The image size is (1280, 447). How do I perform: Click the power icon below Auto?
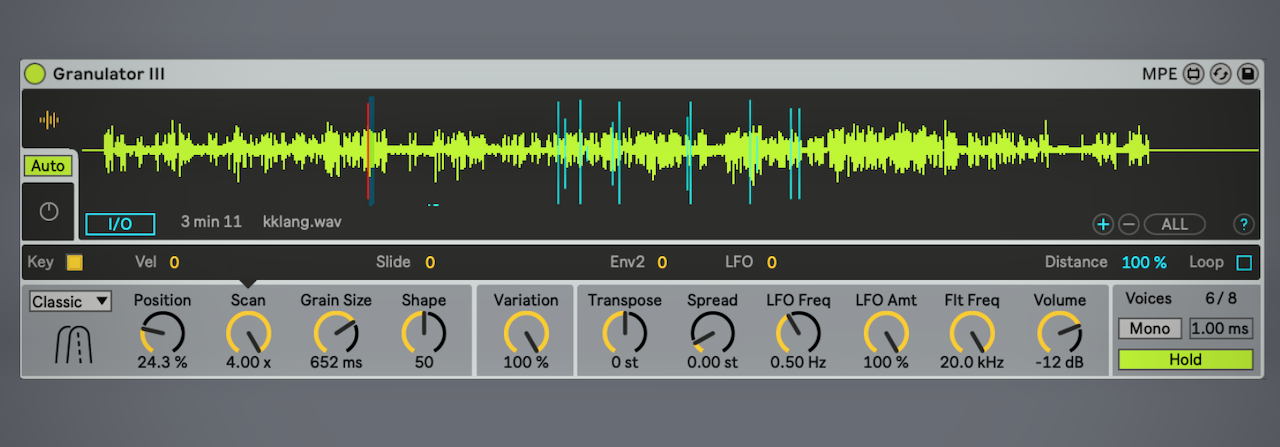49,212
